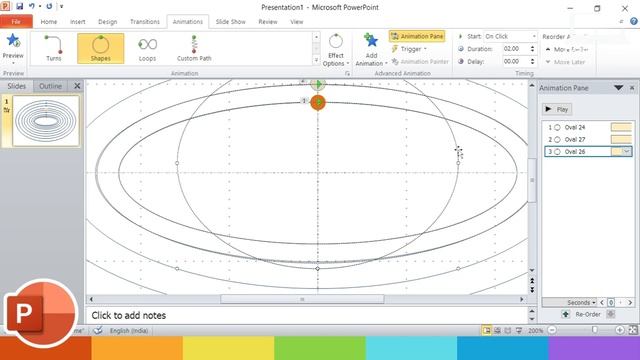Close the Animation Pane
Viewport: 640px width, 360px height.
click(632, 88)
